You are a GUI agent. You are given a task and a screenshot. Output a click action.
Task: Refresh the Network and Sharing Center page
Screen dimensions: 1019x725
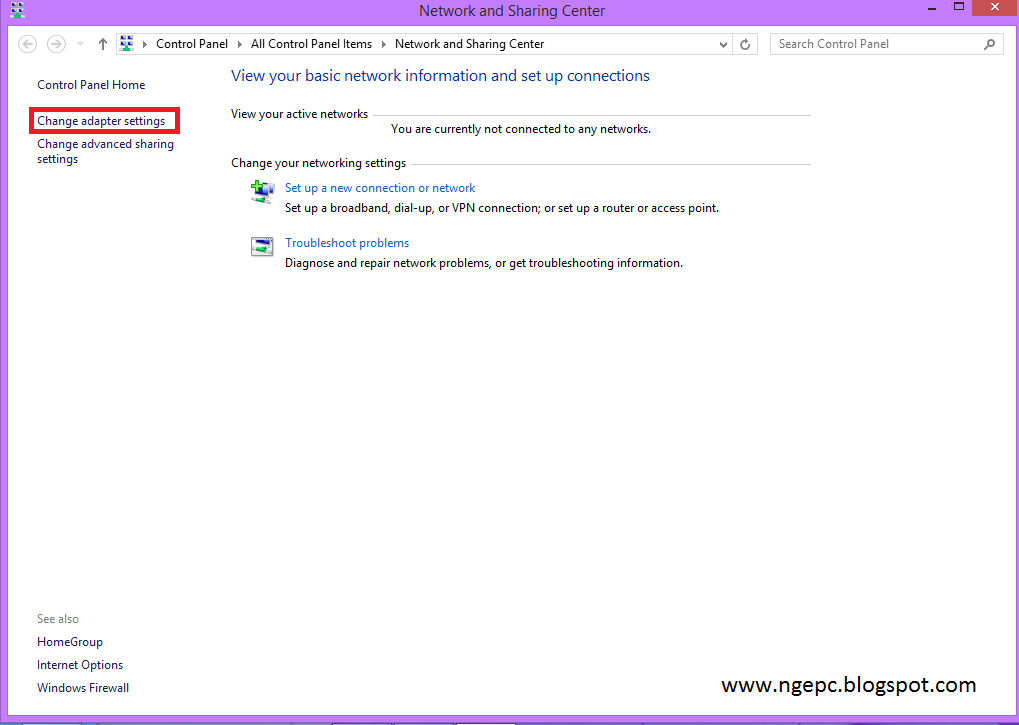click(745, 43)
